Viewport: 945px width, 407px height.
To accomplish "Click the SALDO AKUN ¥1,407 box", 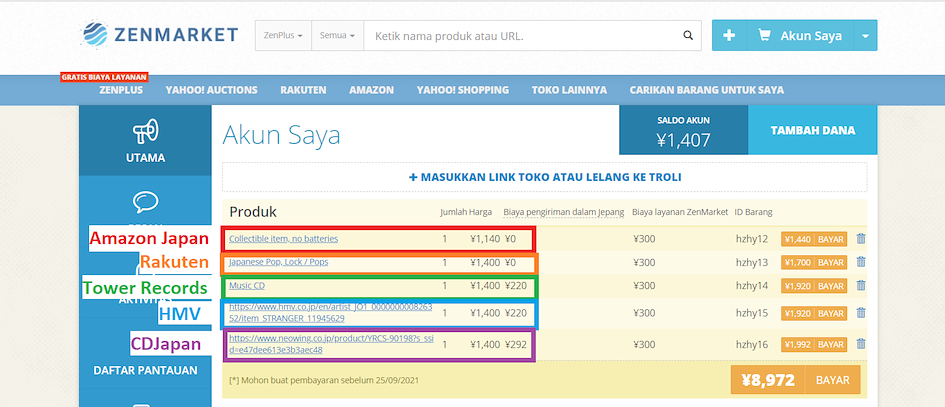I will pyautogui.click(x=683, y=130).
